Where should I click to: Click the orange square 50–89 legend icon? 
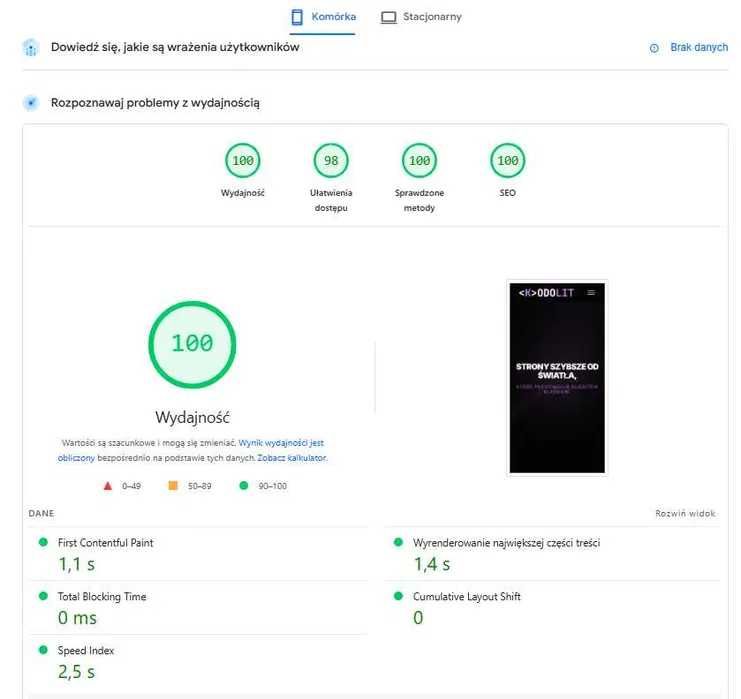click(x=173, y=485)
